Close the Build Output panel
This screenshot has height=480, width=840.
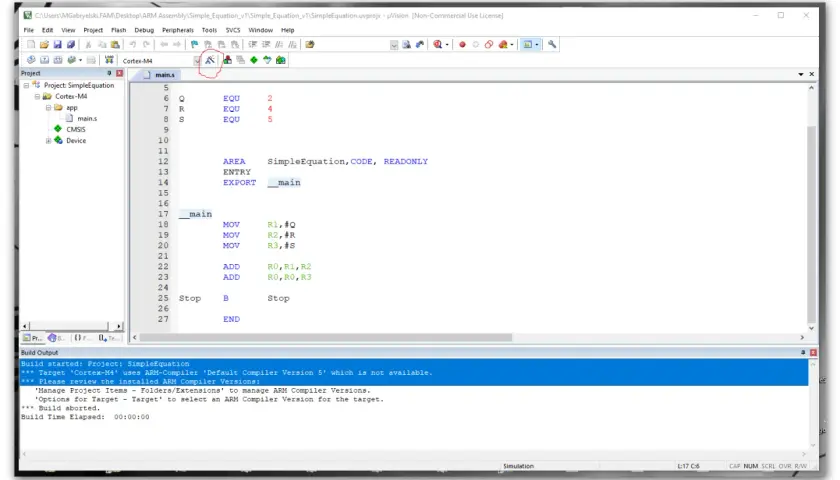[813, 352]
